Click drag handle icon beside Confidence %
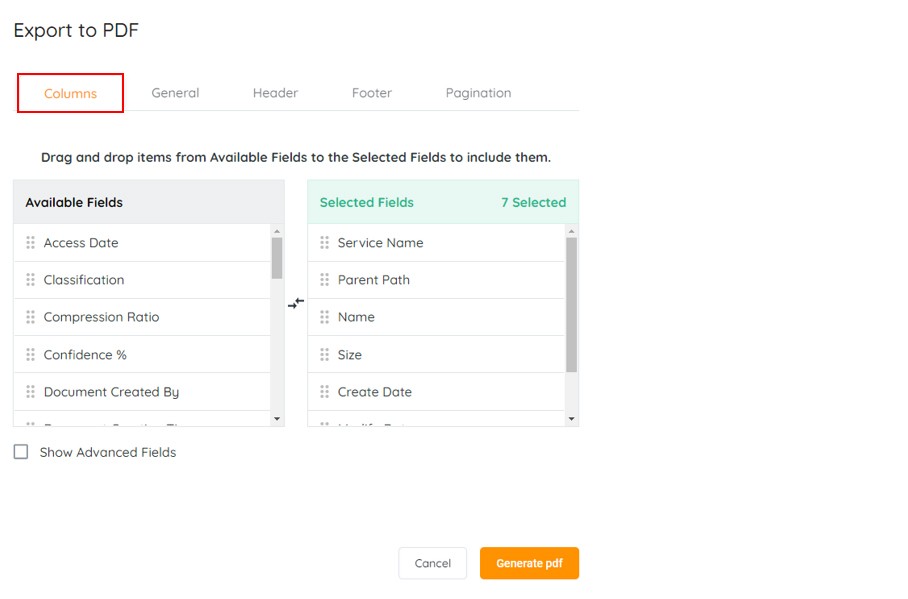 (x=31, y=355)
